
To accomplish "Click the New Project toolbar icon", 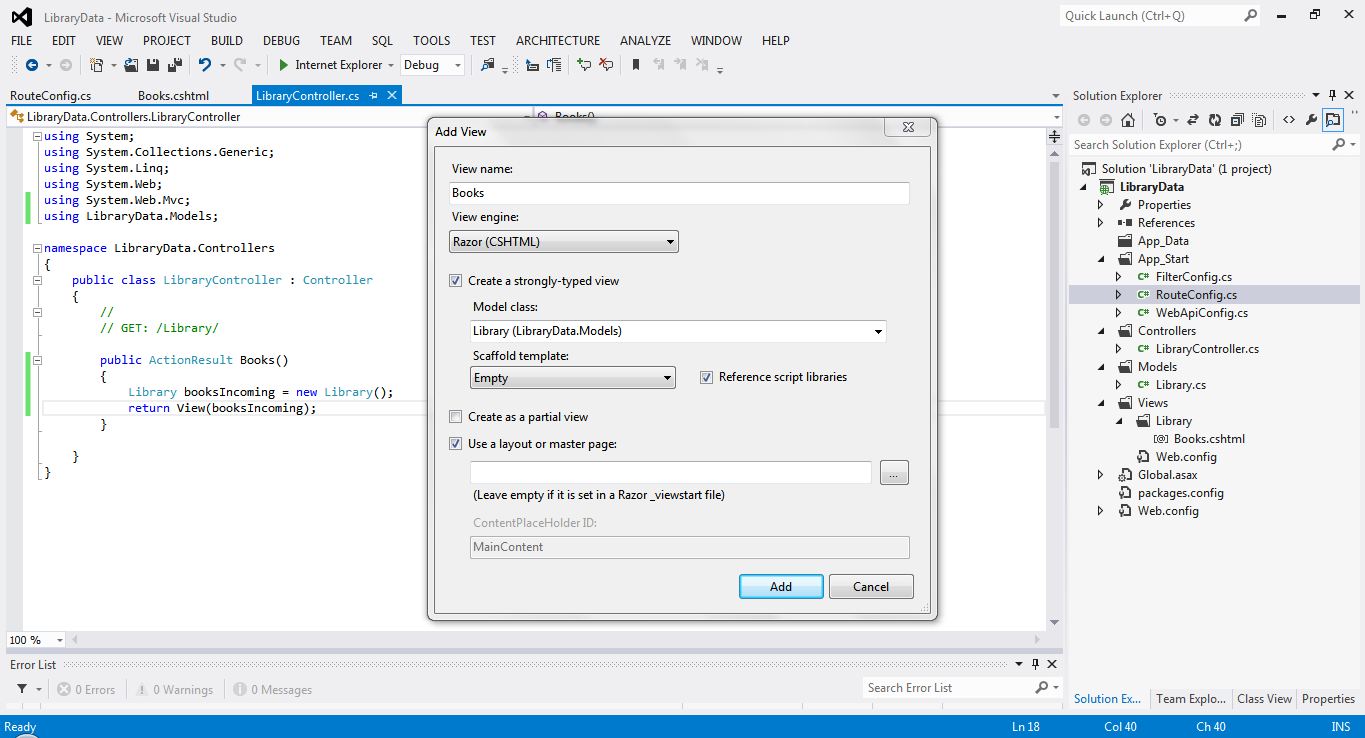I will coord(97,65).
